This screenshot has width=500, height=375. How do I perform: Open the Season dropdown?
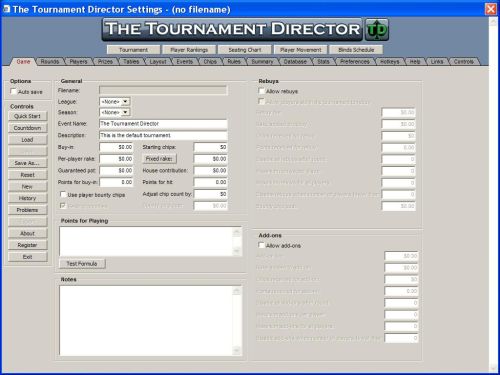[125, 112]
